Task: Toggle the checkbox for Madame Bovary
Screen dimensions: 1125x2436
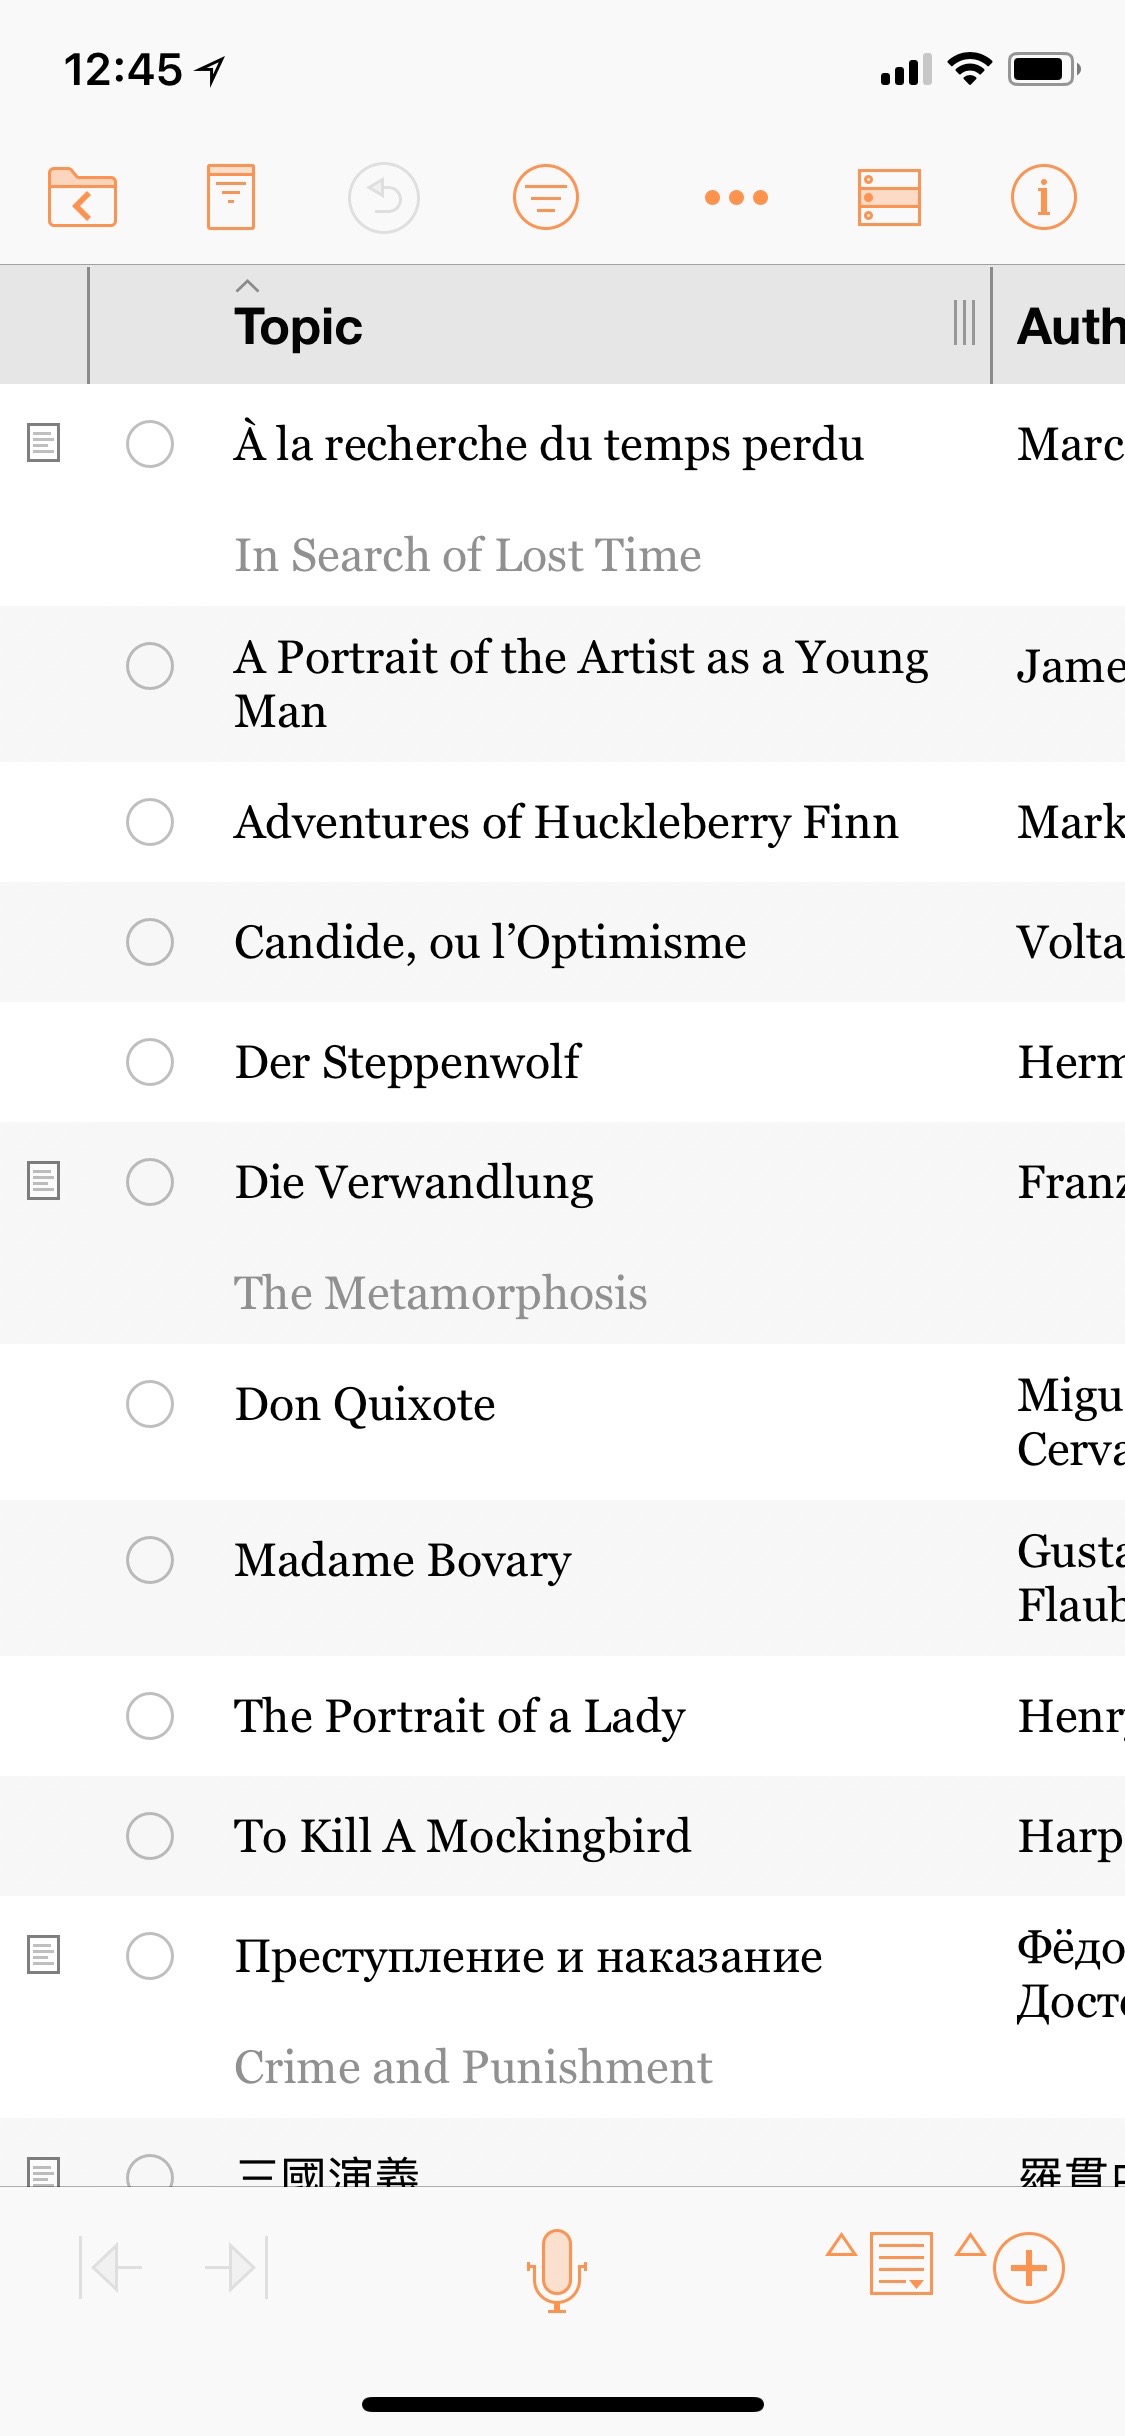Action: pyautogui.click(x=150, y=1559)
